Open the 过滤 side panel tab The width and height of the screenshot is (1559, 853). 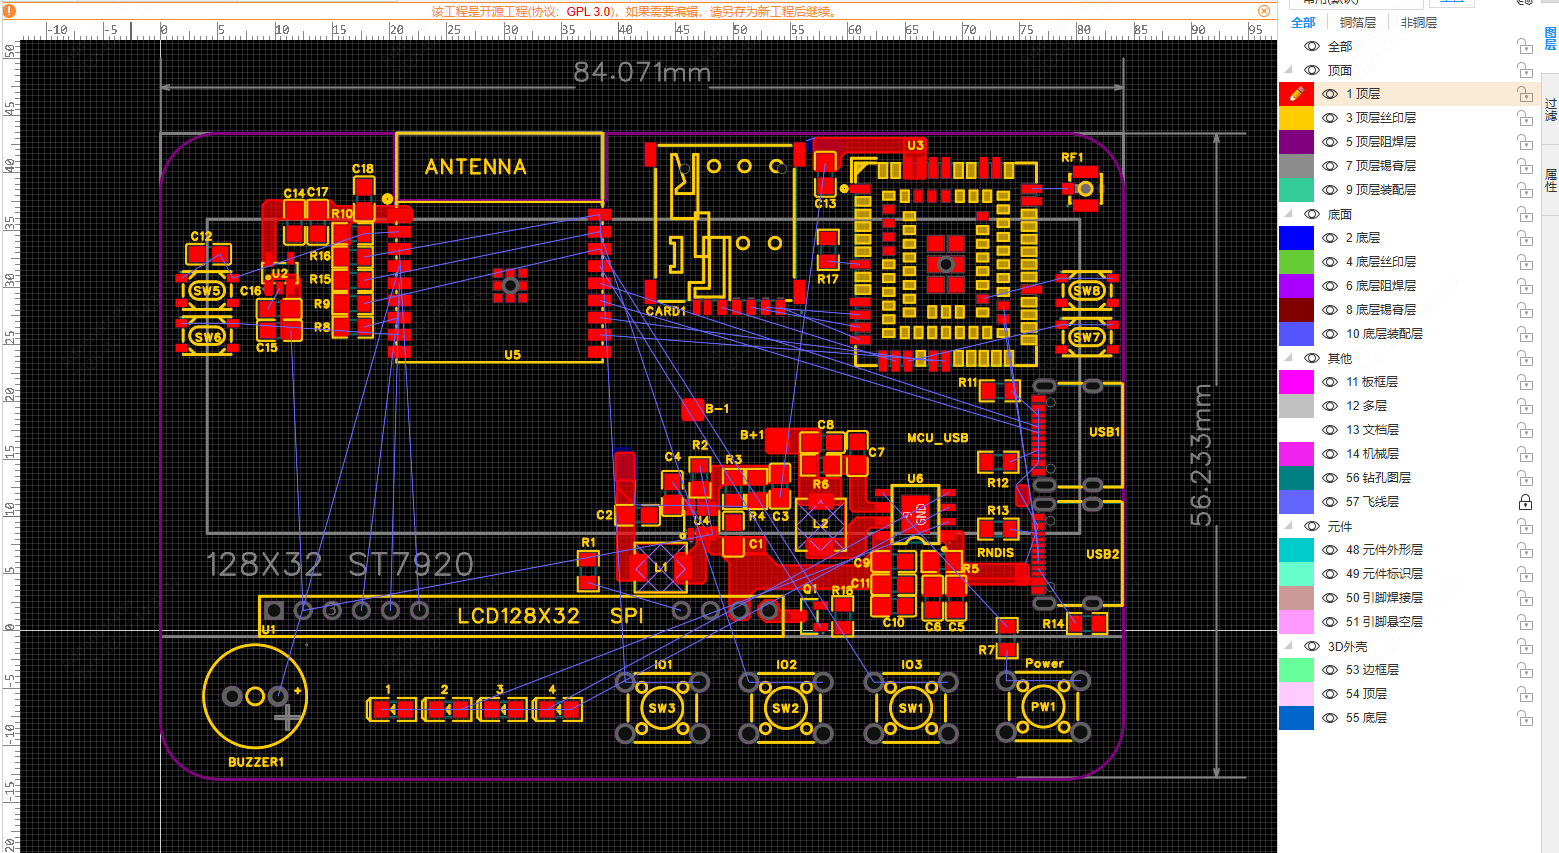(x=1550, y=109)
